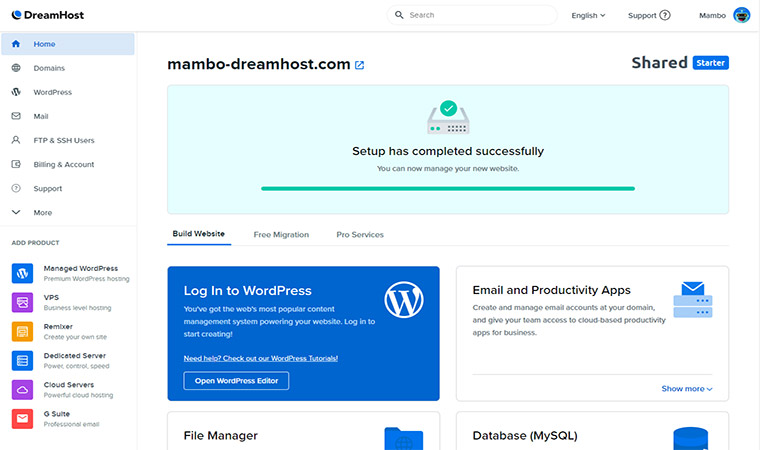
Task: Open the Support question mark icon in header
Action: click(x=665, y=15)
